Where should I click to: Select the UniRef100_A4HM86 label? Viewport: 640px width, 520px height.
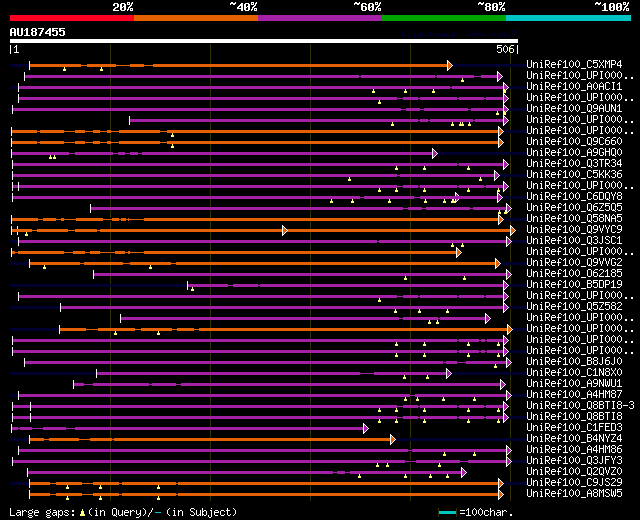point(574,450)
